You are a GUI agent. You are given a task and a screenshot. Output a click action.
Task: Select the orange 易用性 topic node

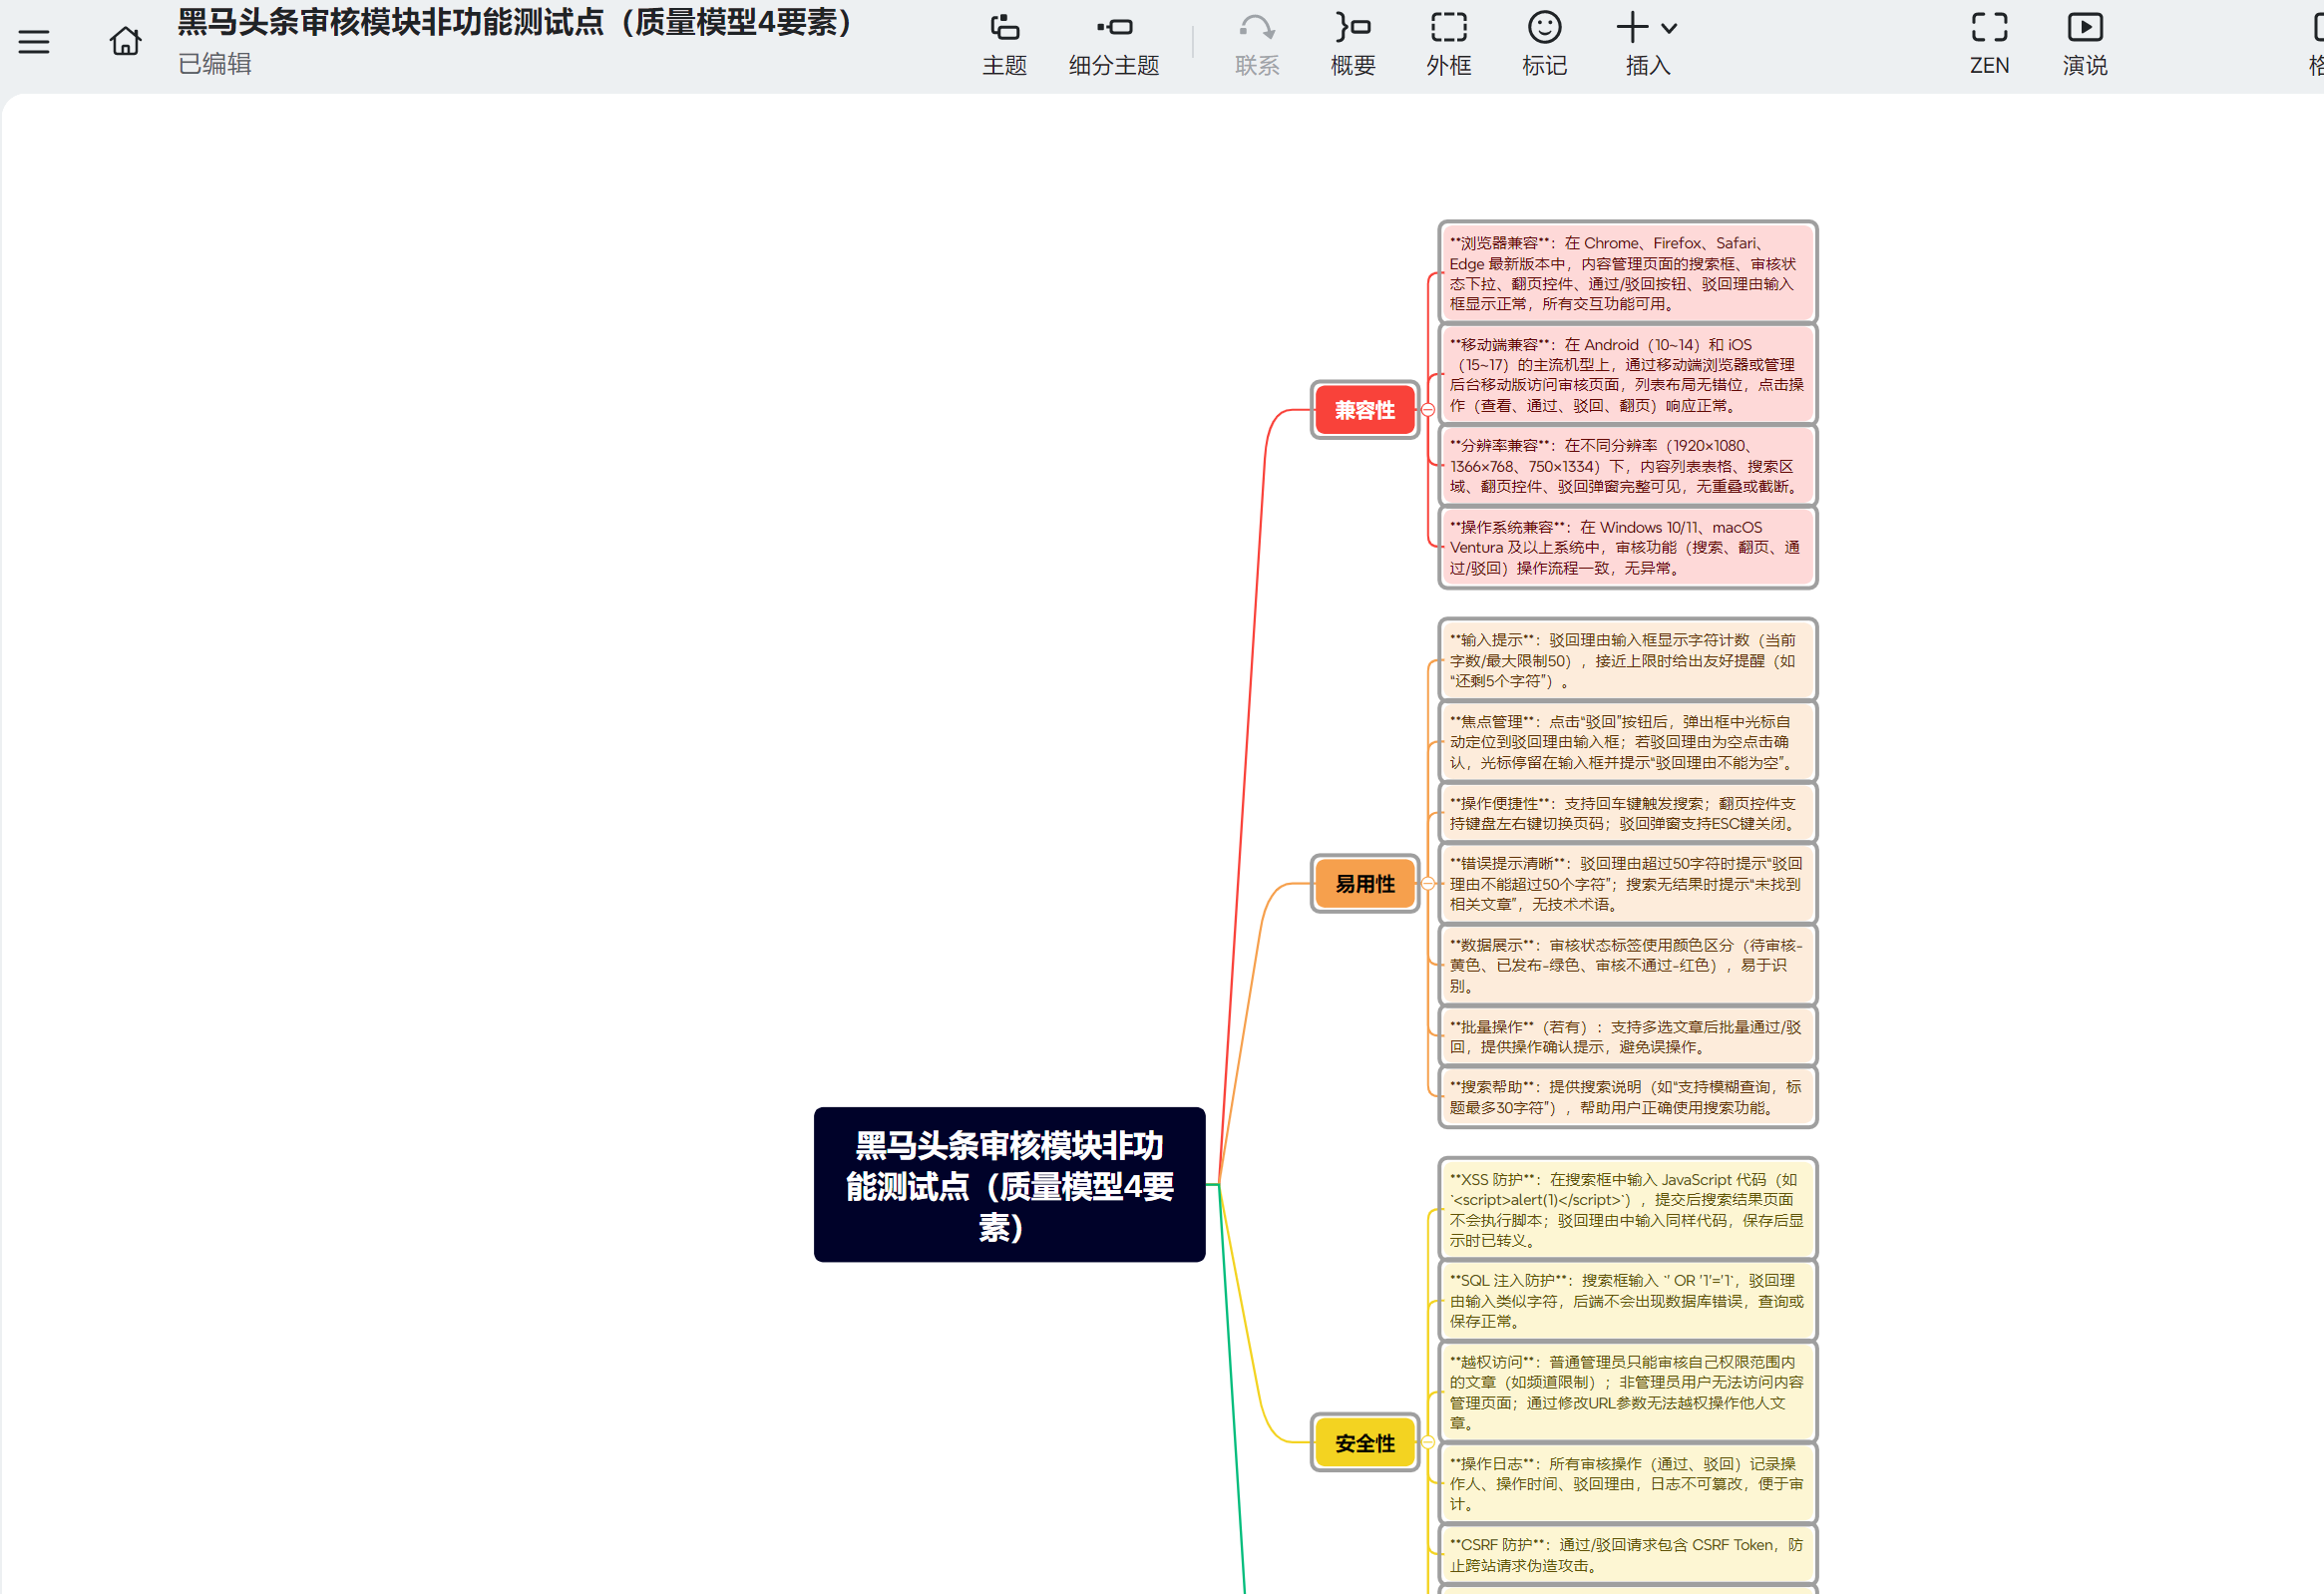(x=1364, y=884)
